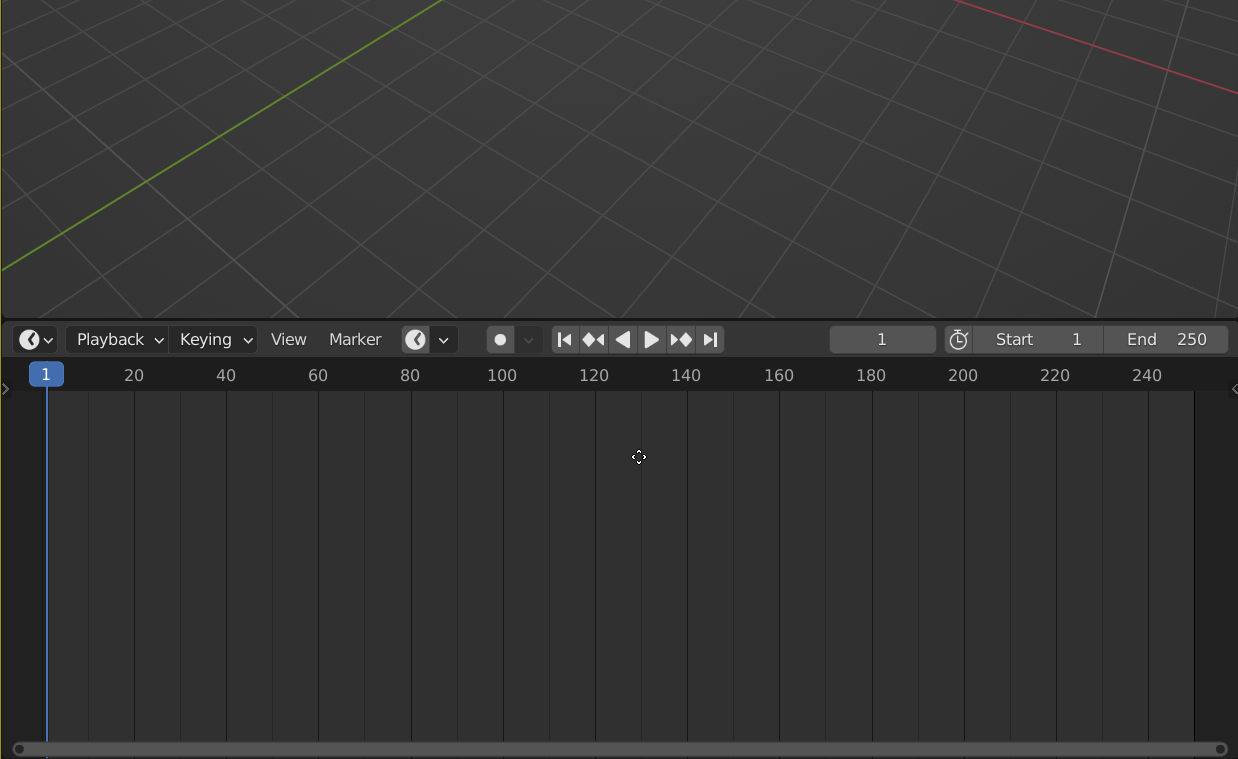This screenshot has width=1238, height=759.
Task: Click the scrollbar right zoom handle
Action: (x=1221, y=749)
